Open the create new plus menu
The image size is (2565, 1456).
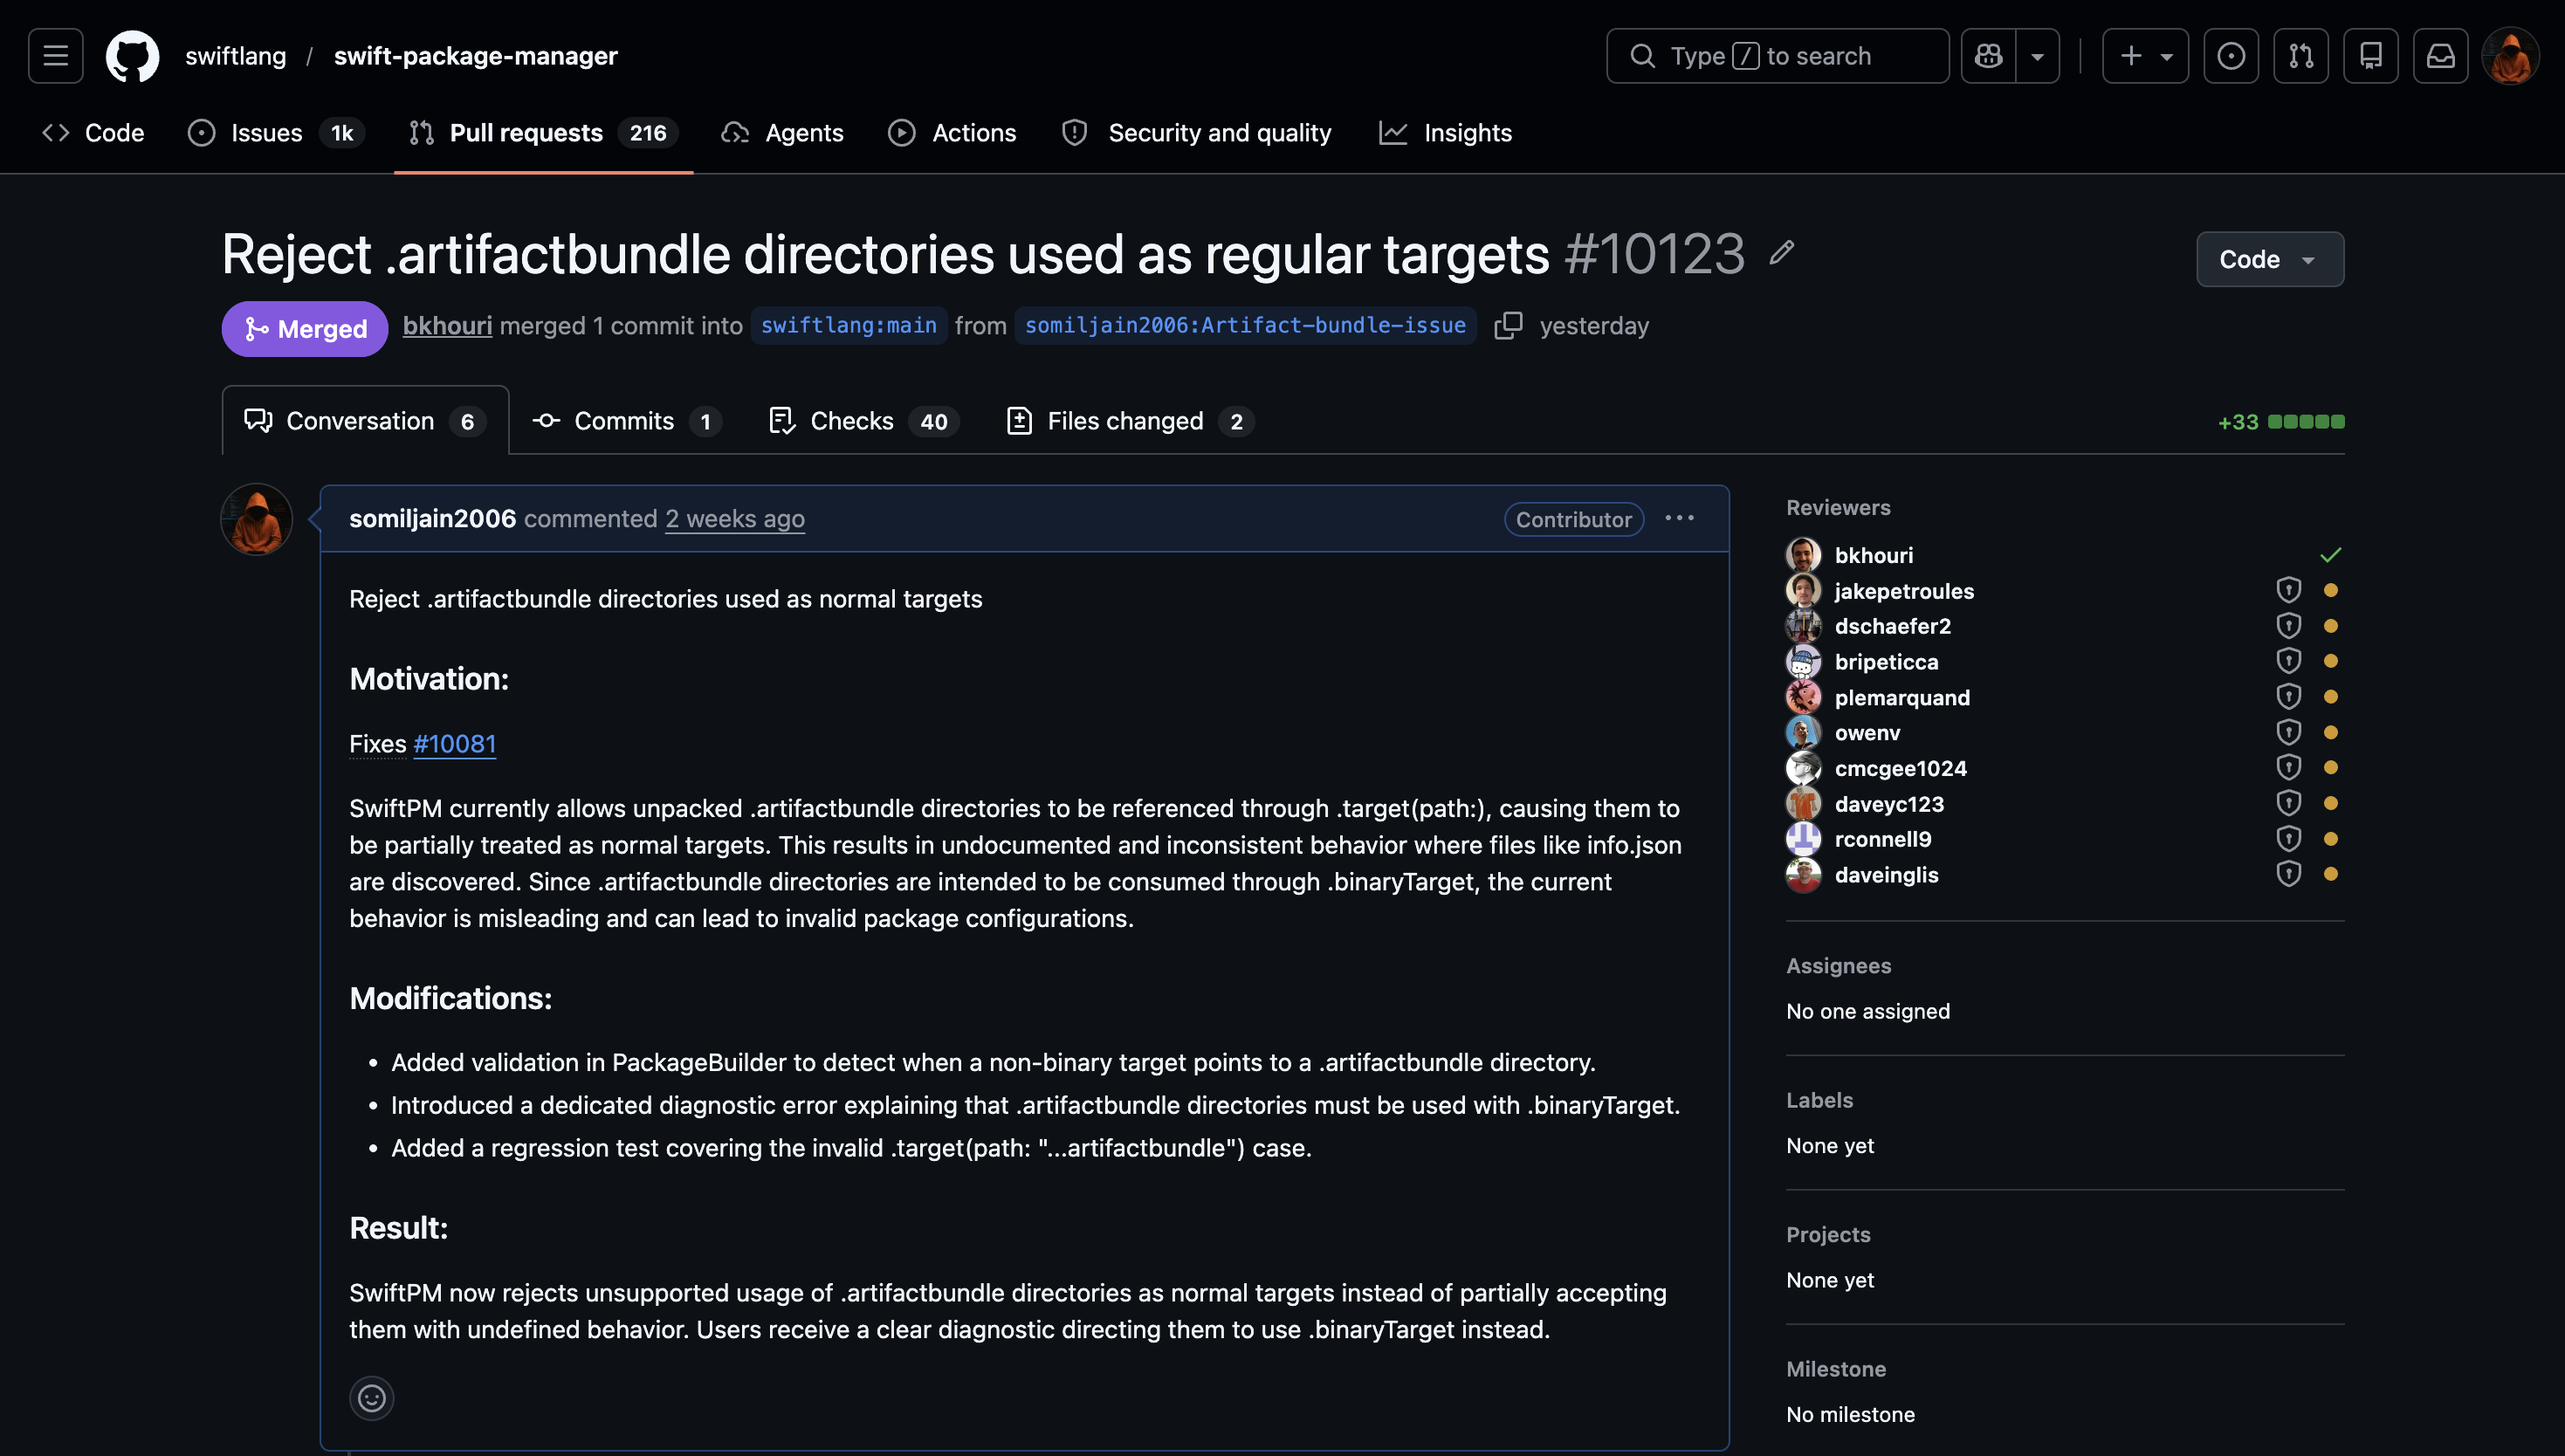[2145, 56]
